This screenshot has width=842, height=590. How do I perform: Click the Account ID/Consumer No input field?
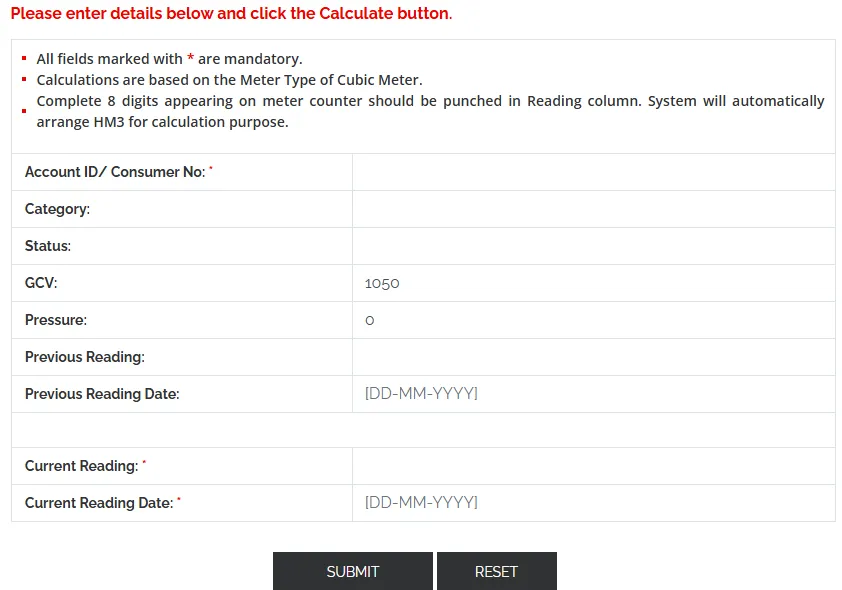click(x=593, y=172)
